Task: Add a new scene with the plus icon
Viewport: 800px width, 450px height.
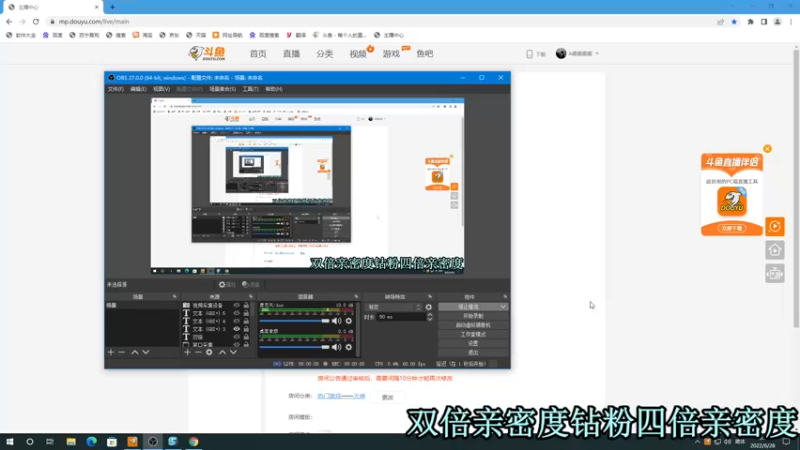Action: (111, 352)
